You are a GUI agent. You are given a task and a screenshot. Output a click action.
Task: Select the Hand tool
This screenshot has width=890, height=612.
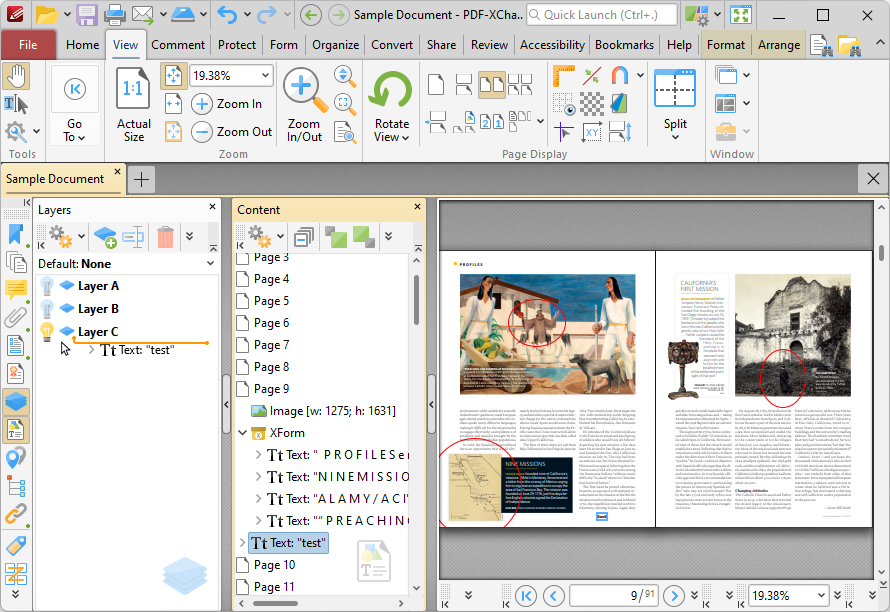tap(16, 77)
